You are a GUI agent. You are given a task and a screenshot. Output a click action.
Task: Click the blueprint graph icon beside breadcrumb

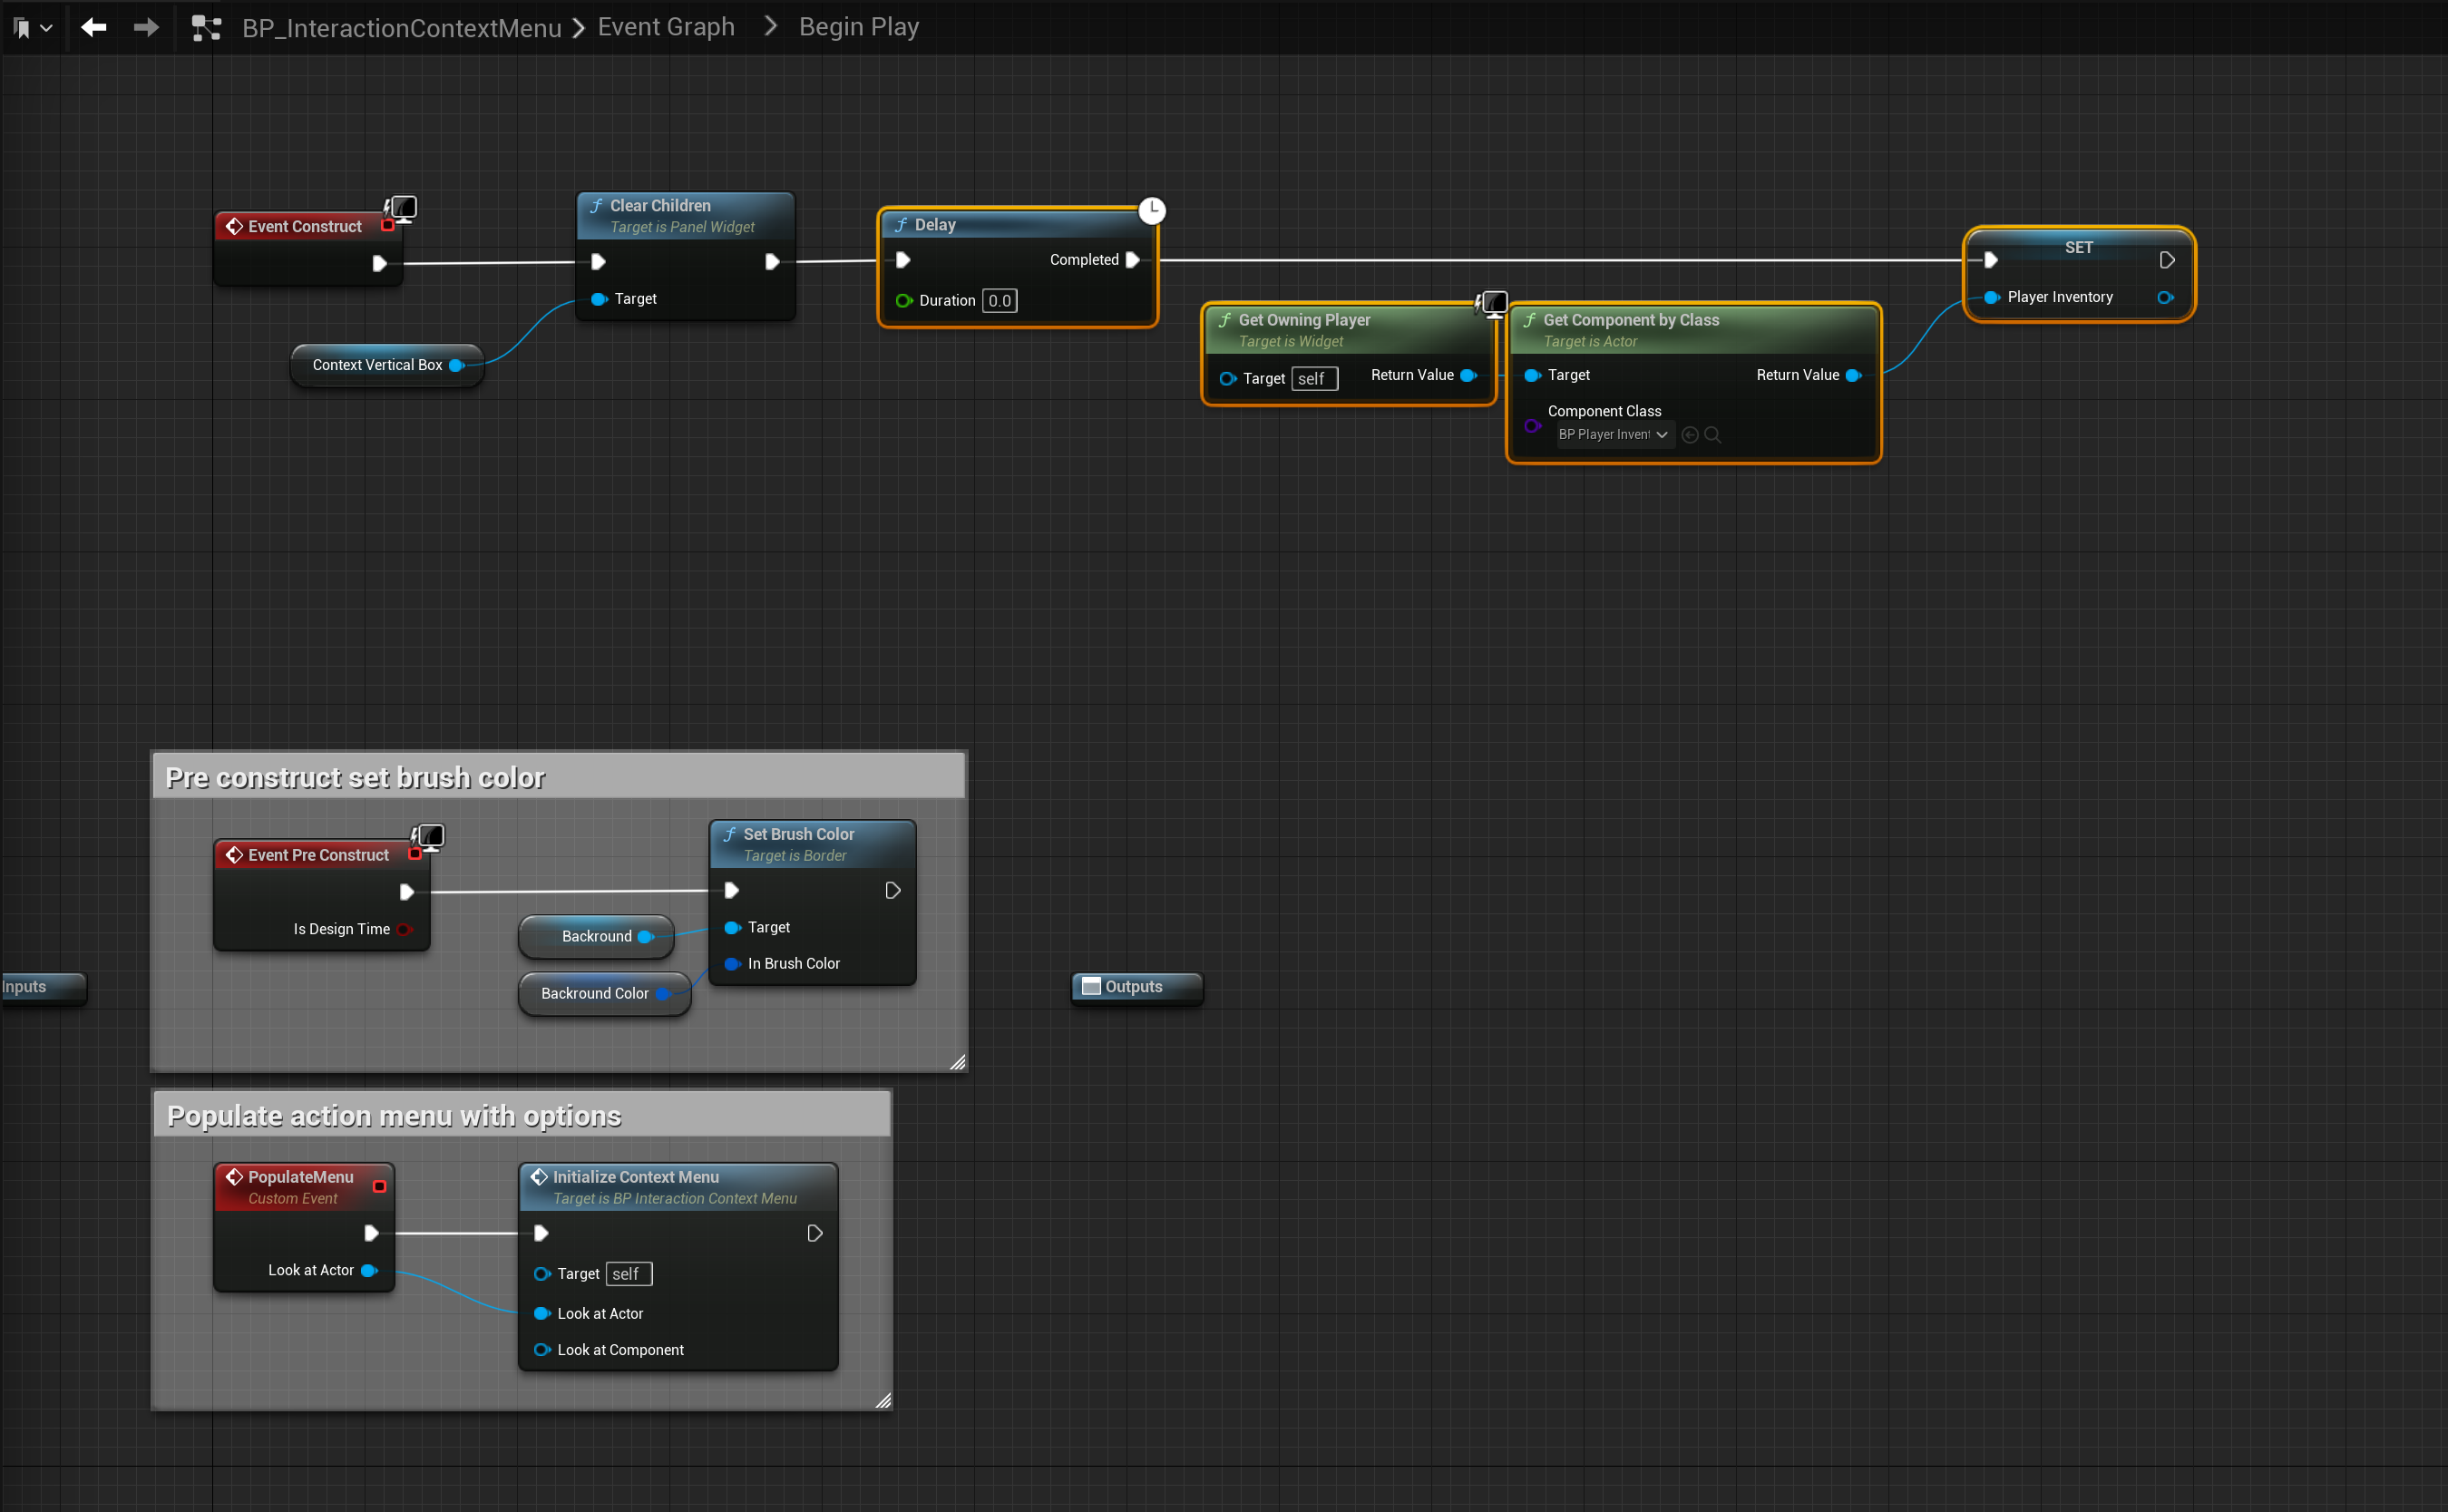(206, 28)
